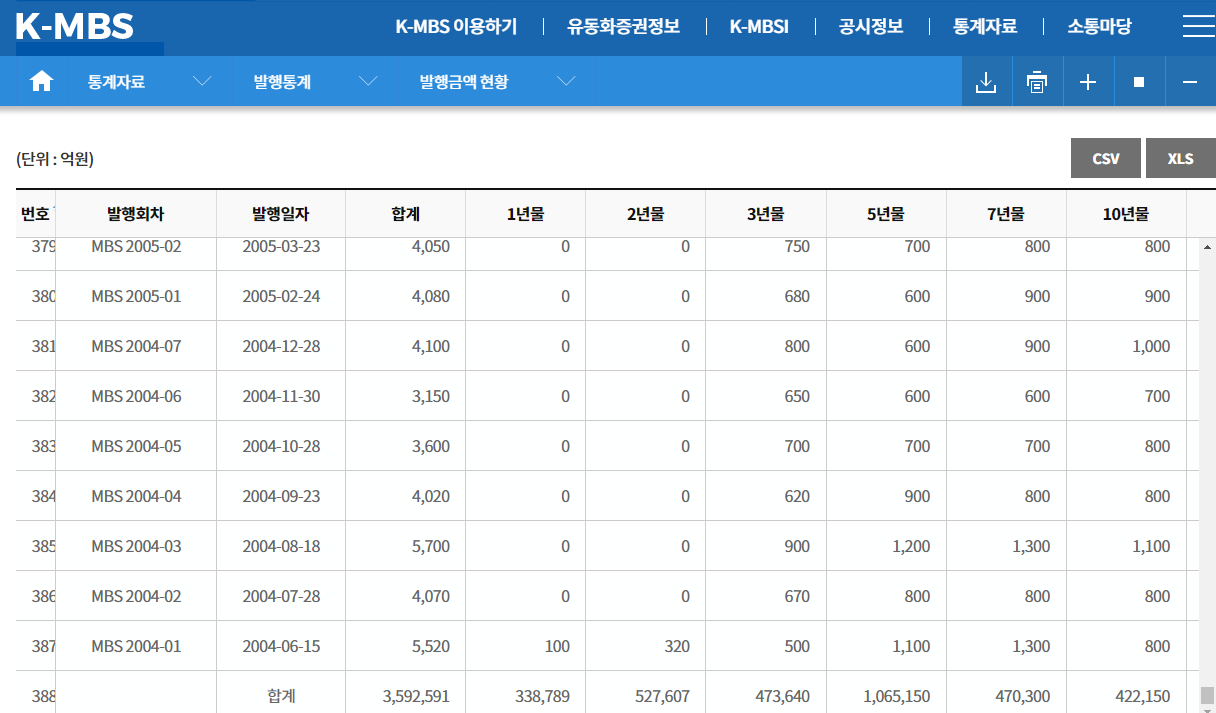Viewport: 1216px width, 713px height.
Task: Click the 2년물 total 527,607
Action: click(663, 696)
